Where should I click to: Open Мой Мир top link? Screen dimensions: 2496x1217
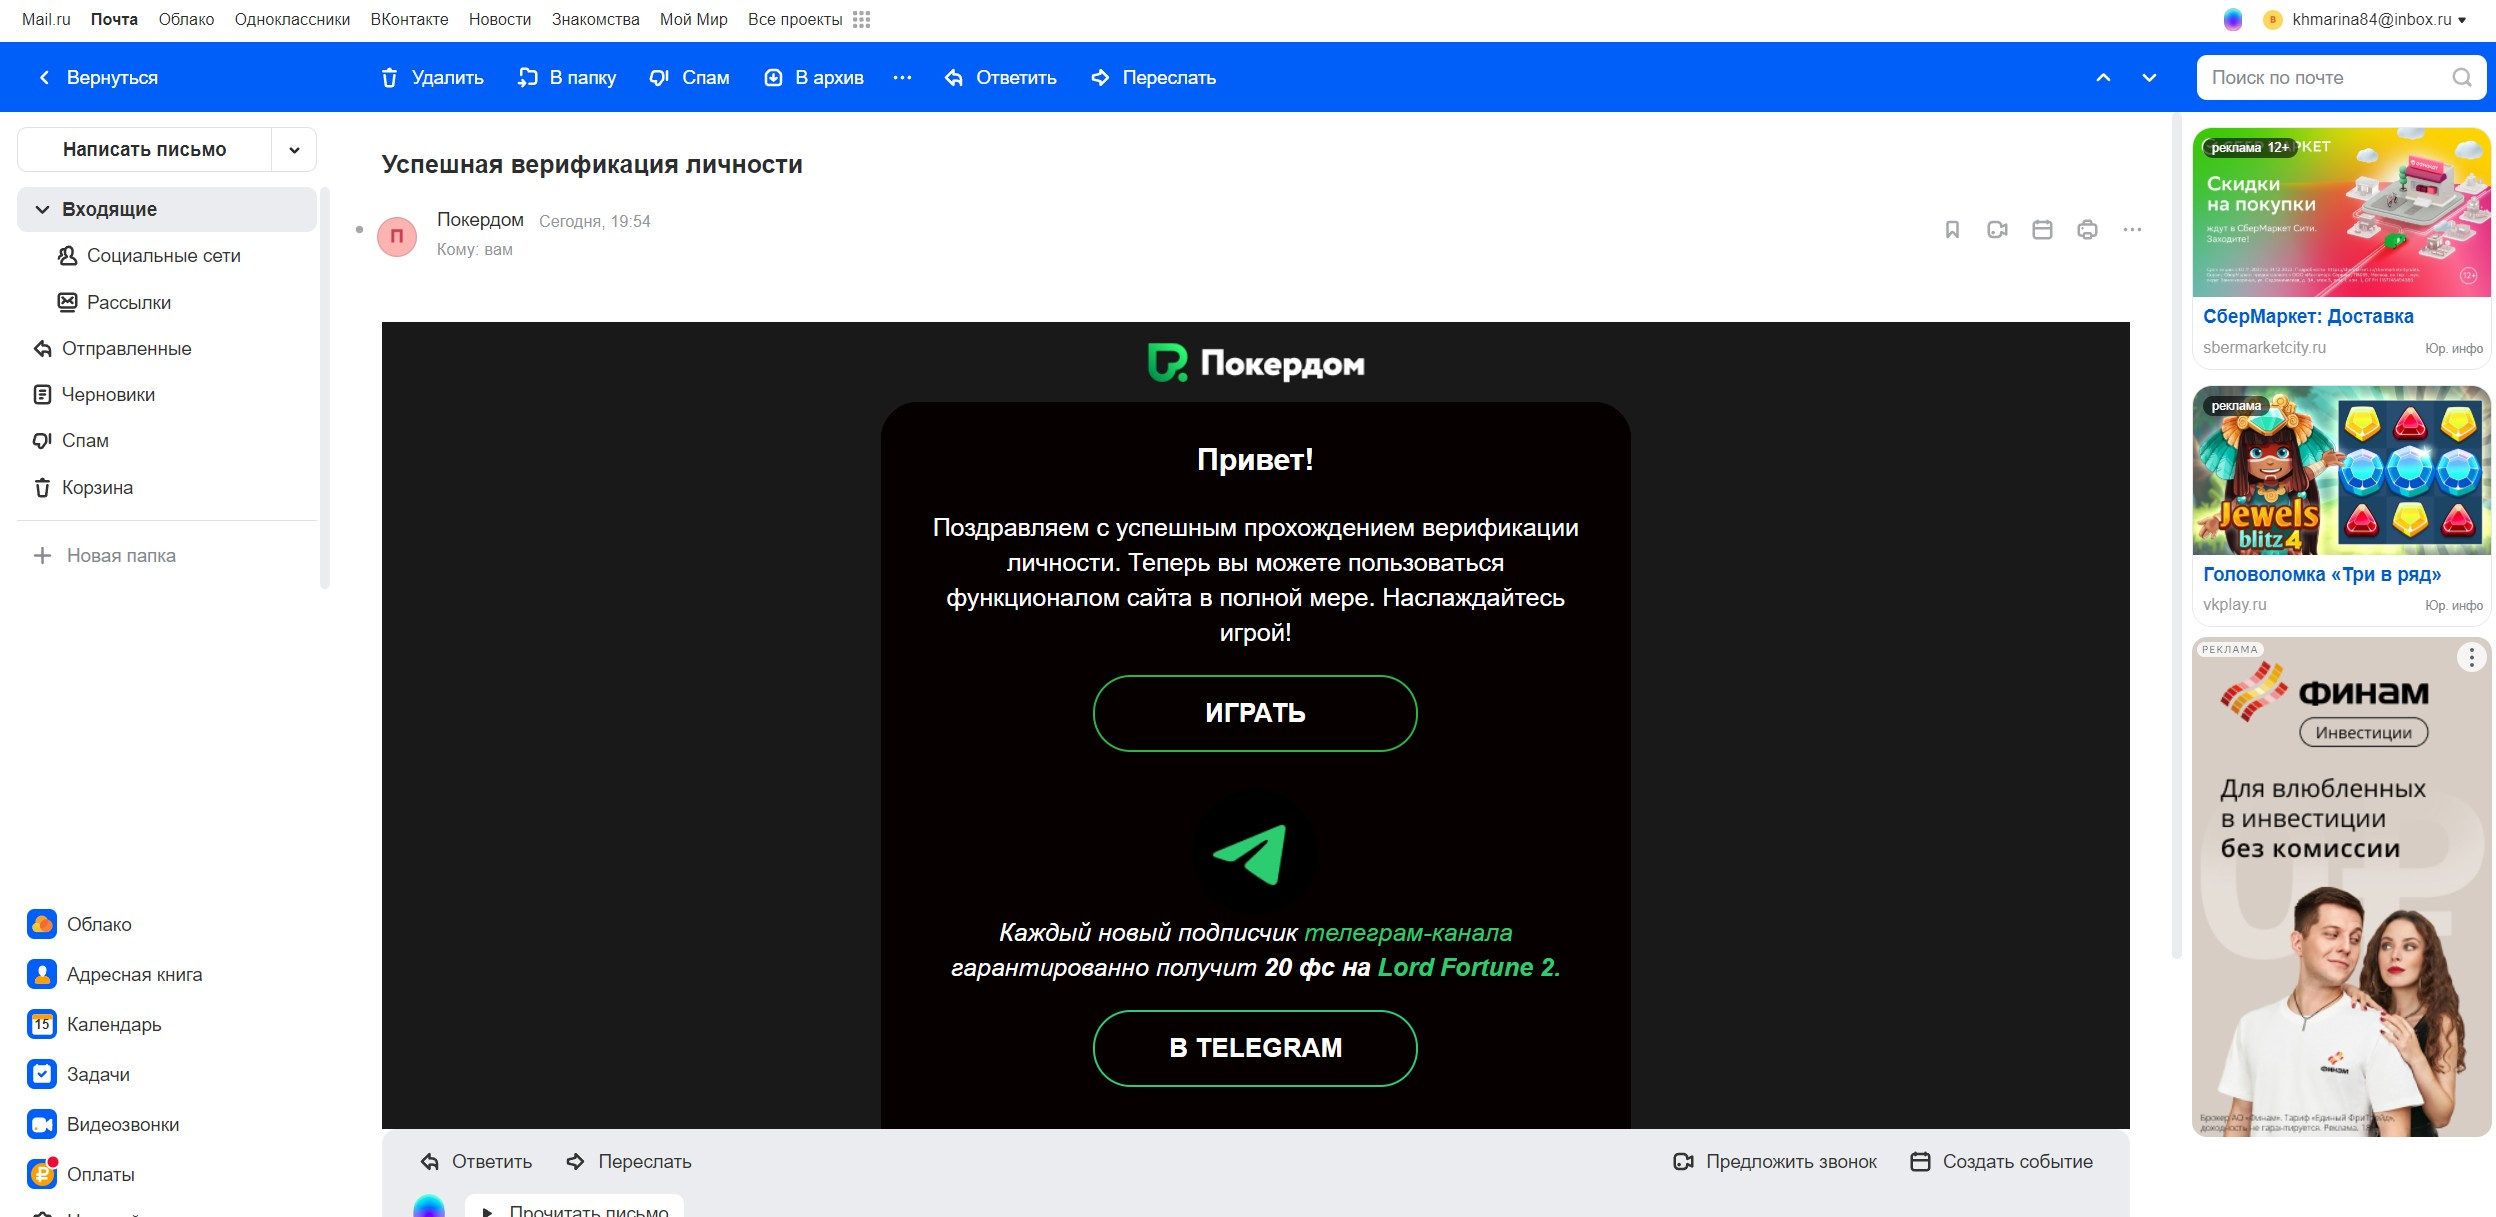point(693,19)
